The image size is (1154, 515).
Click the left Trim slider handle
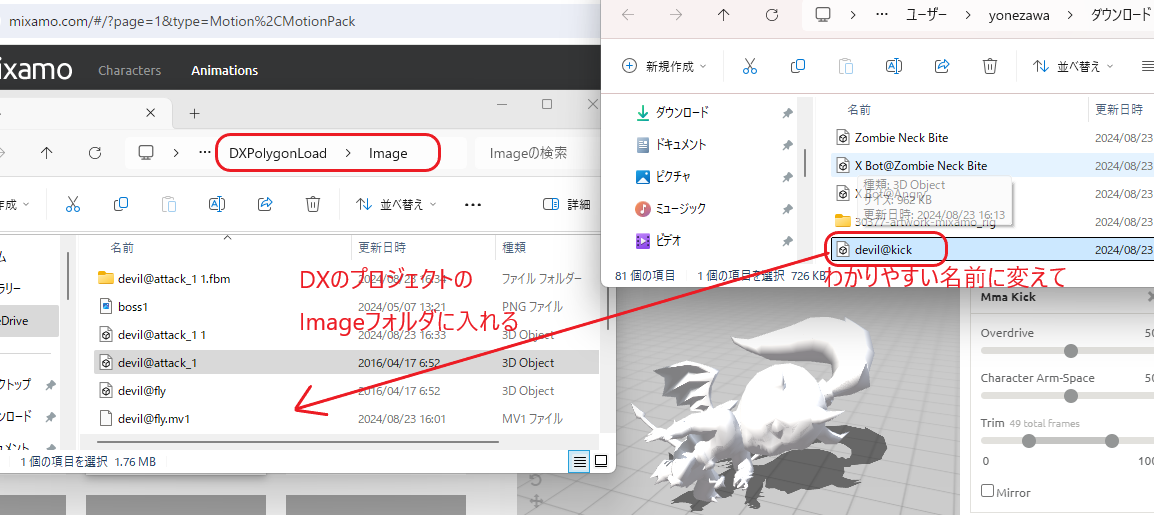click(1029, 441)
